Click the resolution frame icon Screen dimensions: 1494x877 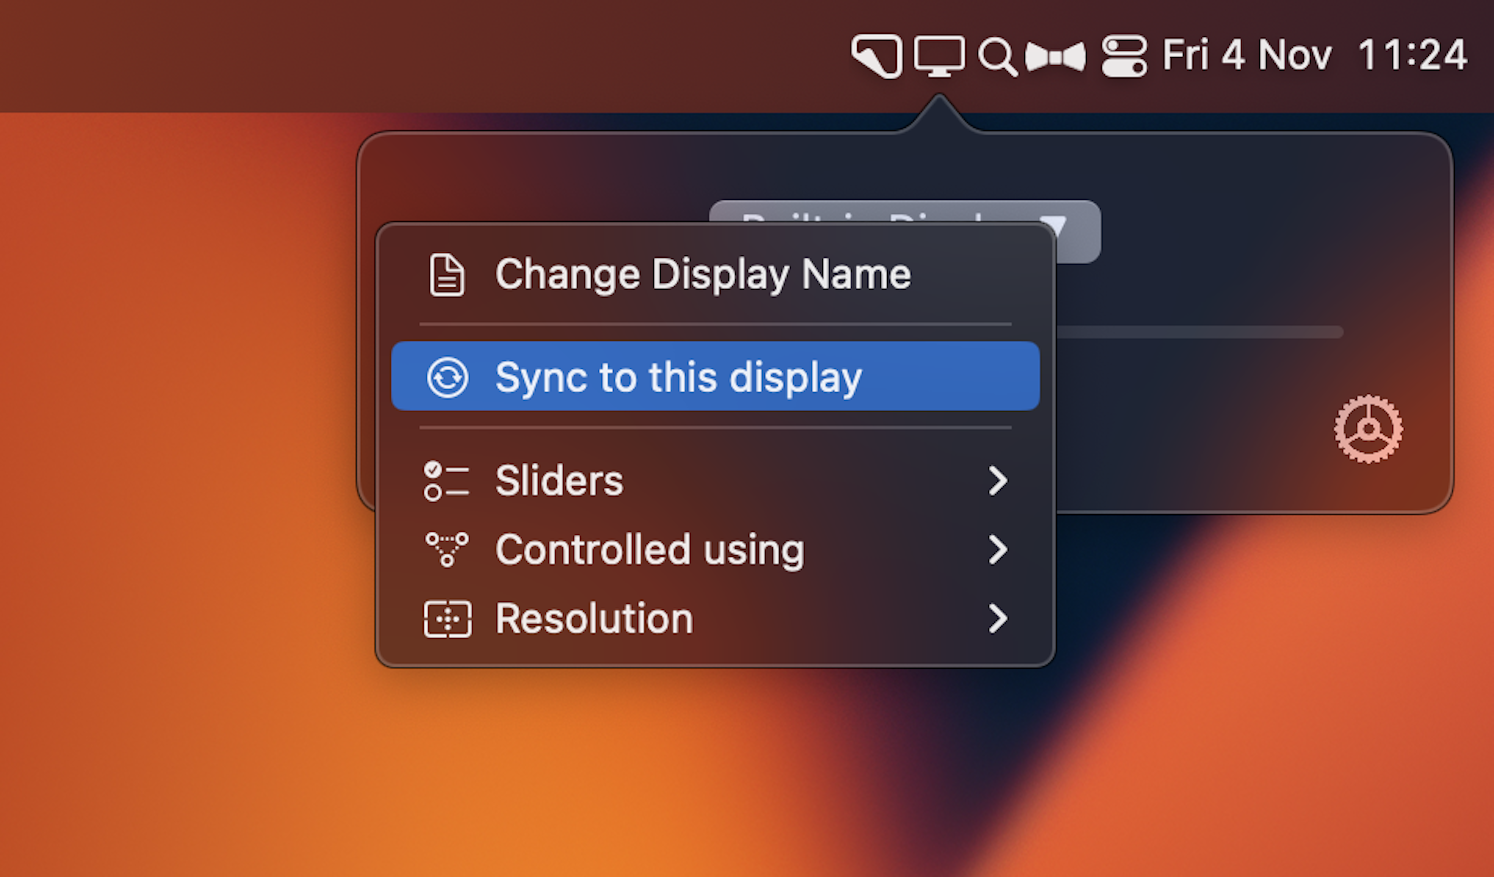click(447, 619)
